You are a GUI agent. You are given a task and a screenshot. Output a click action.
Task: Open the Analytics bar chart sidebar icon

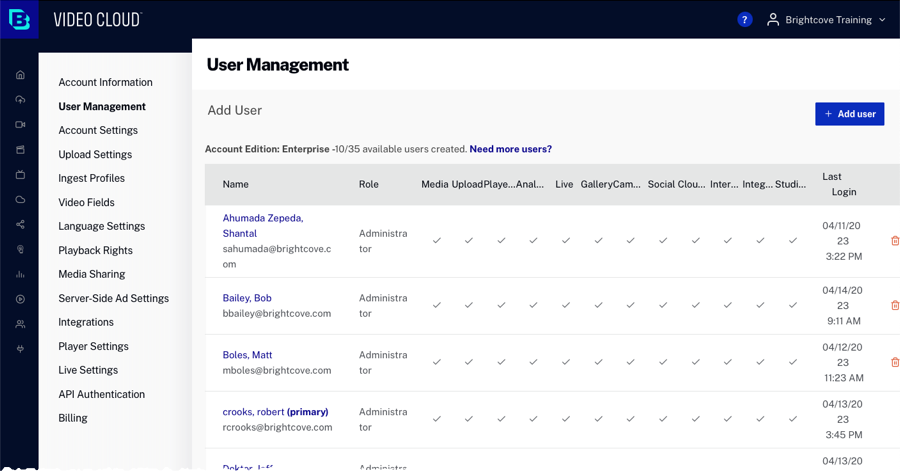point(20,274)
